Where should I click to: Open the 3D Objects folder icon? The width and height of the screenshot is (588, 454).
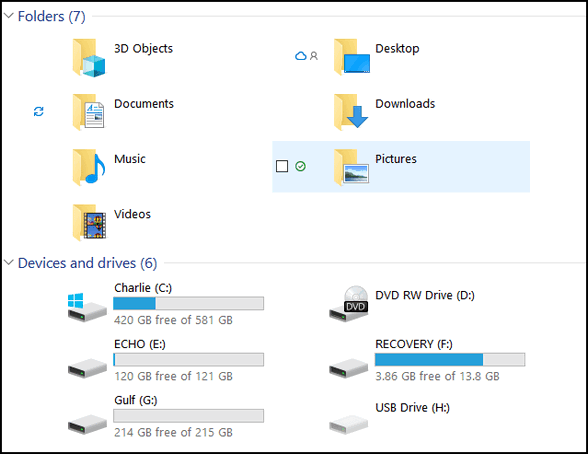coord(89,58)
